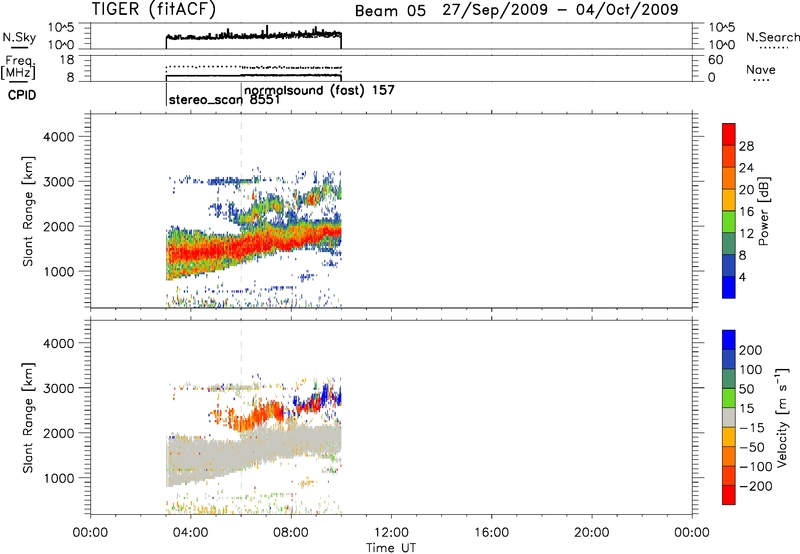Select the "20:00" time tick label

tap(592, 533)
